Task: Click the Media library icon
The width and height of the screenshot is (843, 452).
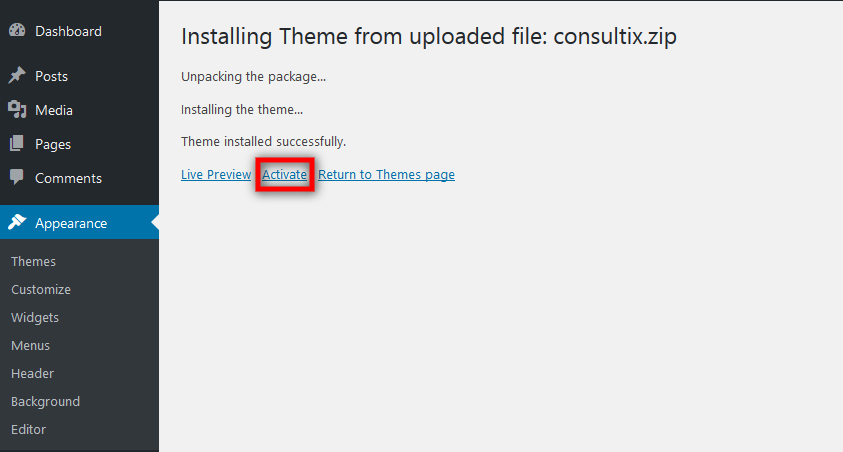Action: (17, 110)
